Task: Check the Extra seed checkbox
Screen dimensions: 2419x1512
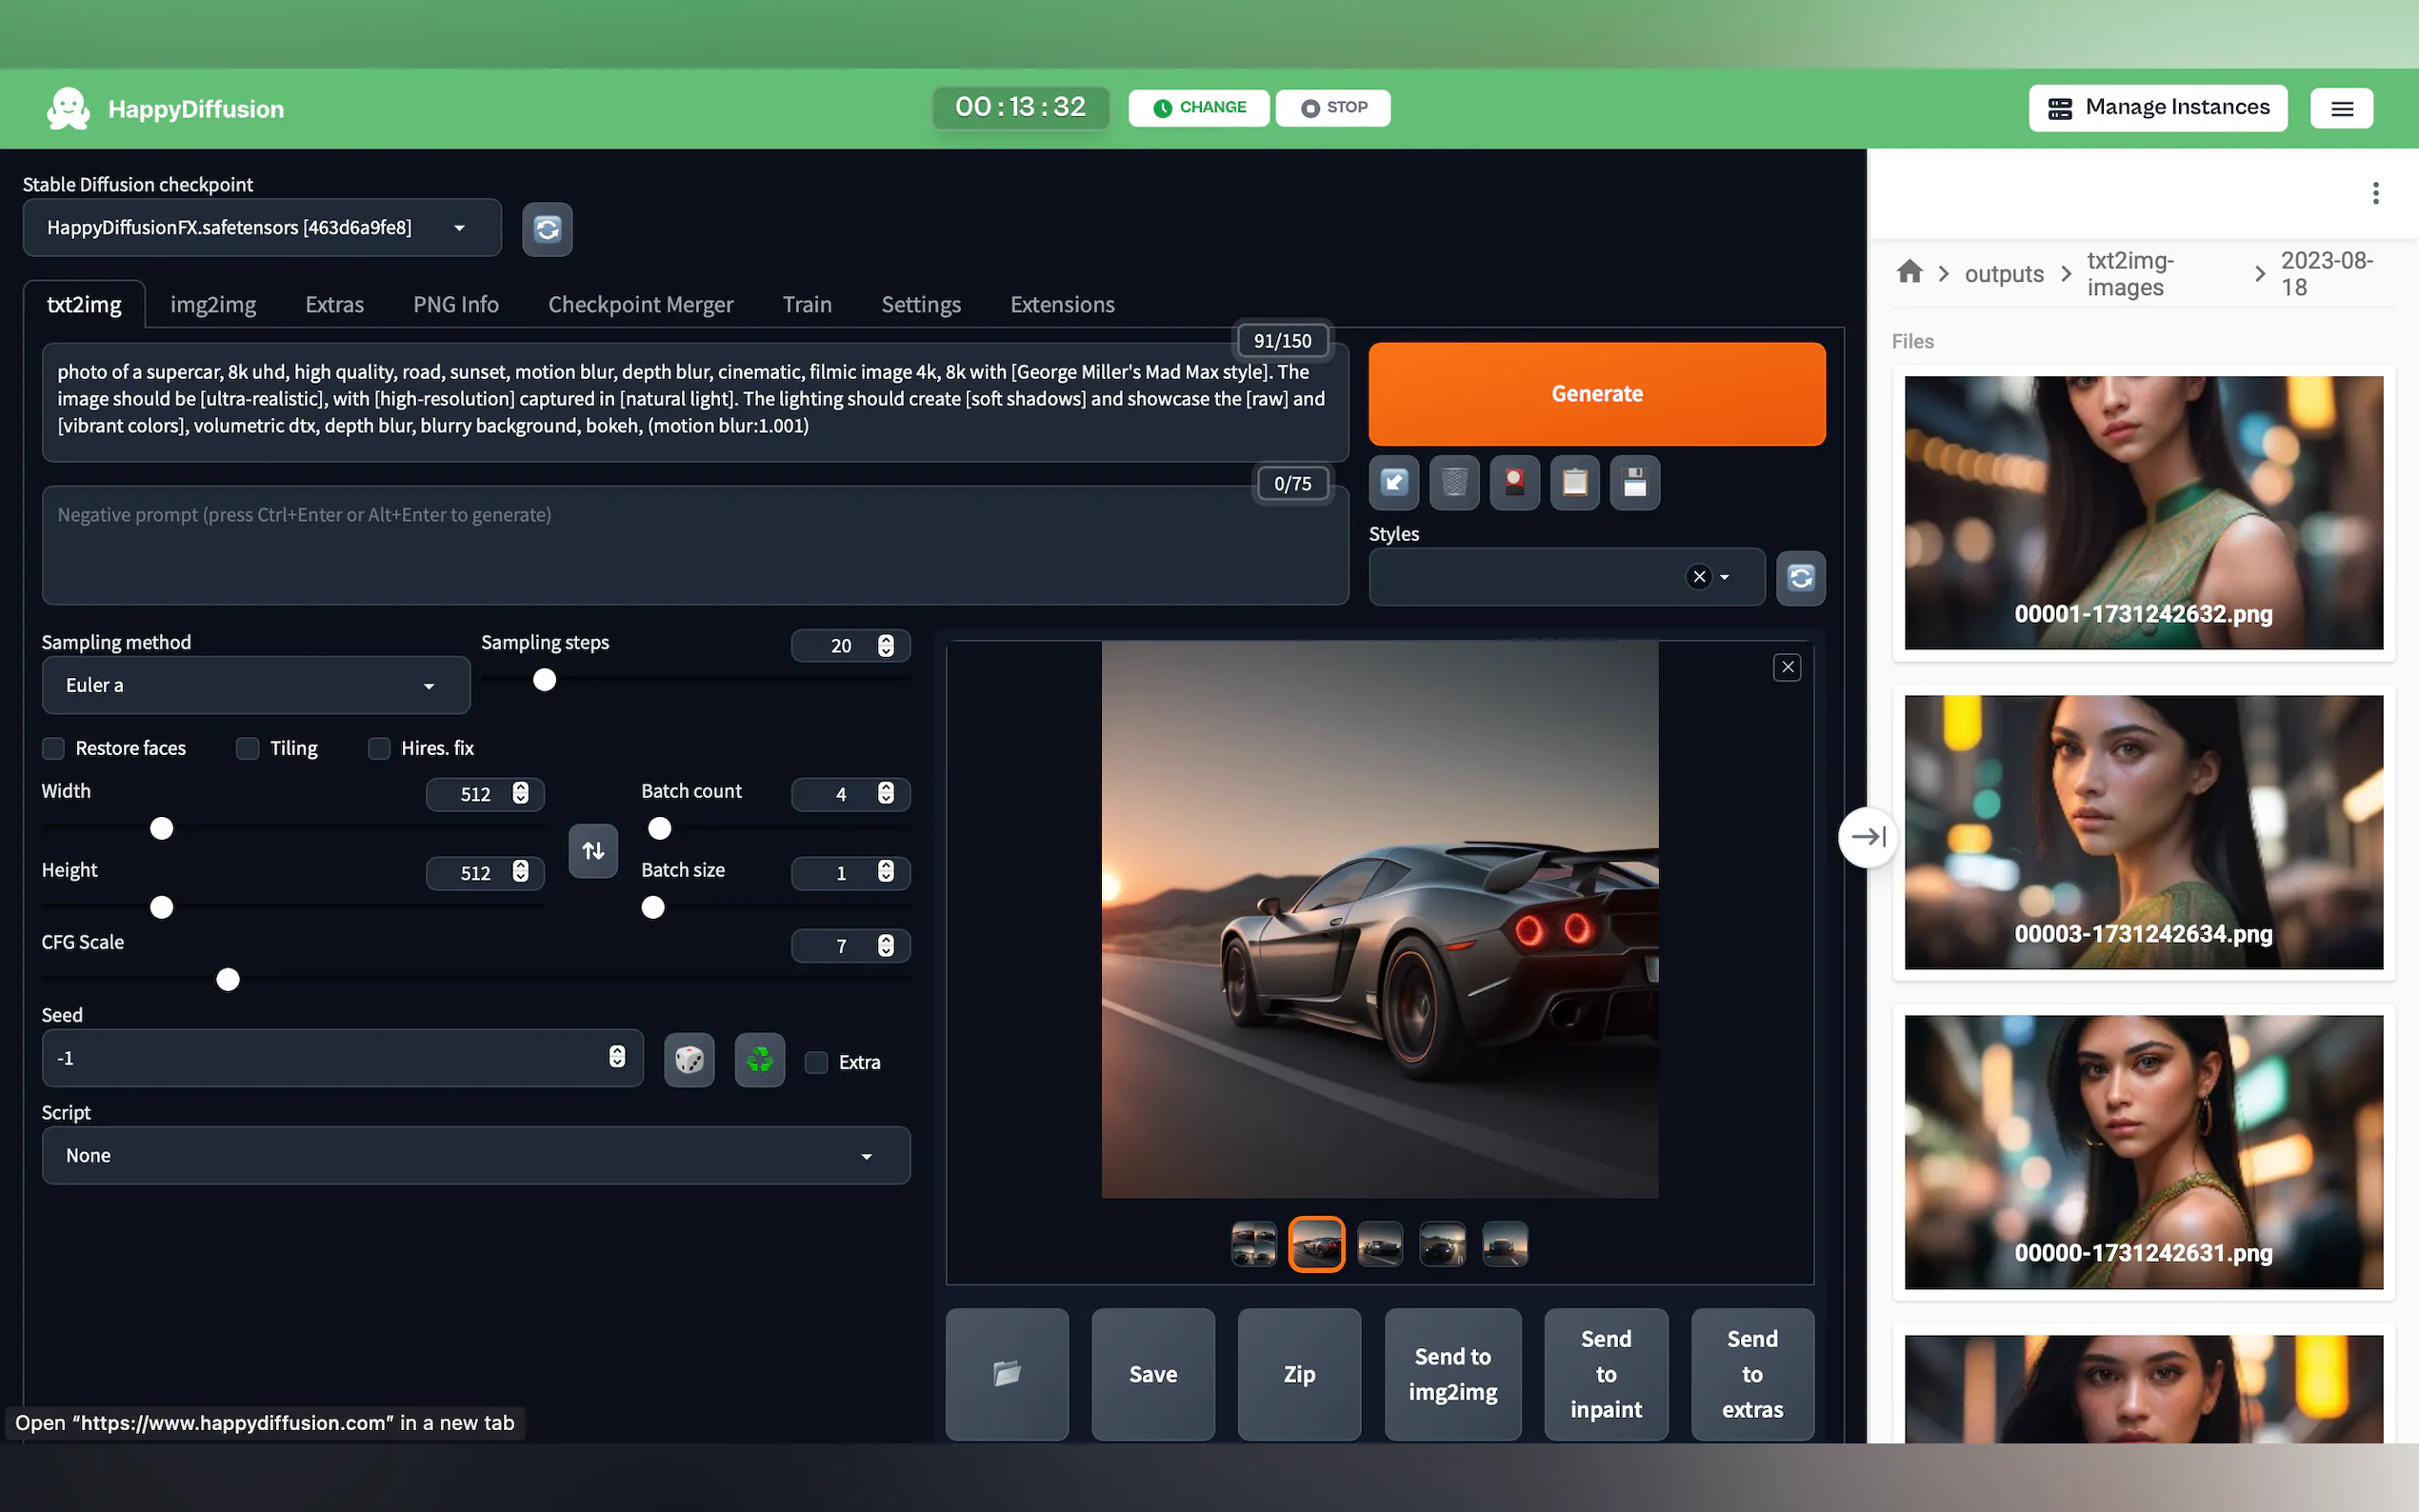Action: 817,1062
